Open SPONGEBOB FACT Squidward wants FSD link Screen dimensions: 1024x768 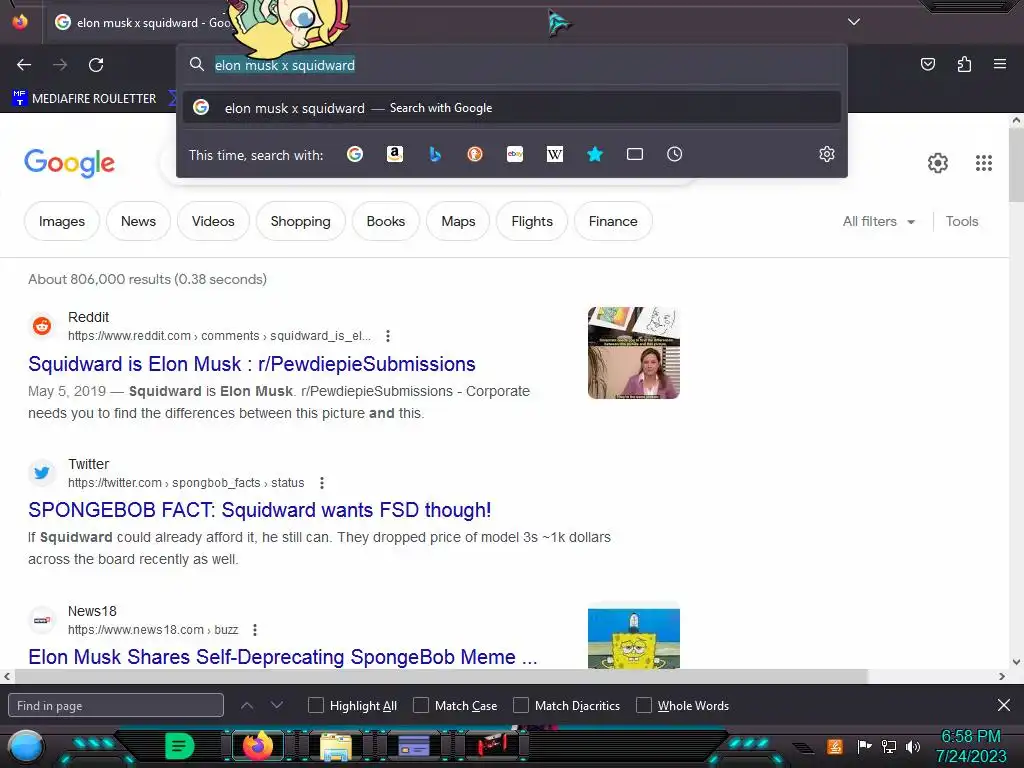click(260, 510)
